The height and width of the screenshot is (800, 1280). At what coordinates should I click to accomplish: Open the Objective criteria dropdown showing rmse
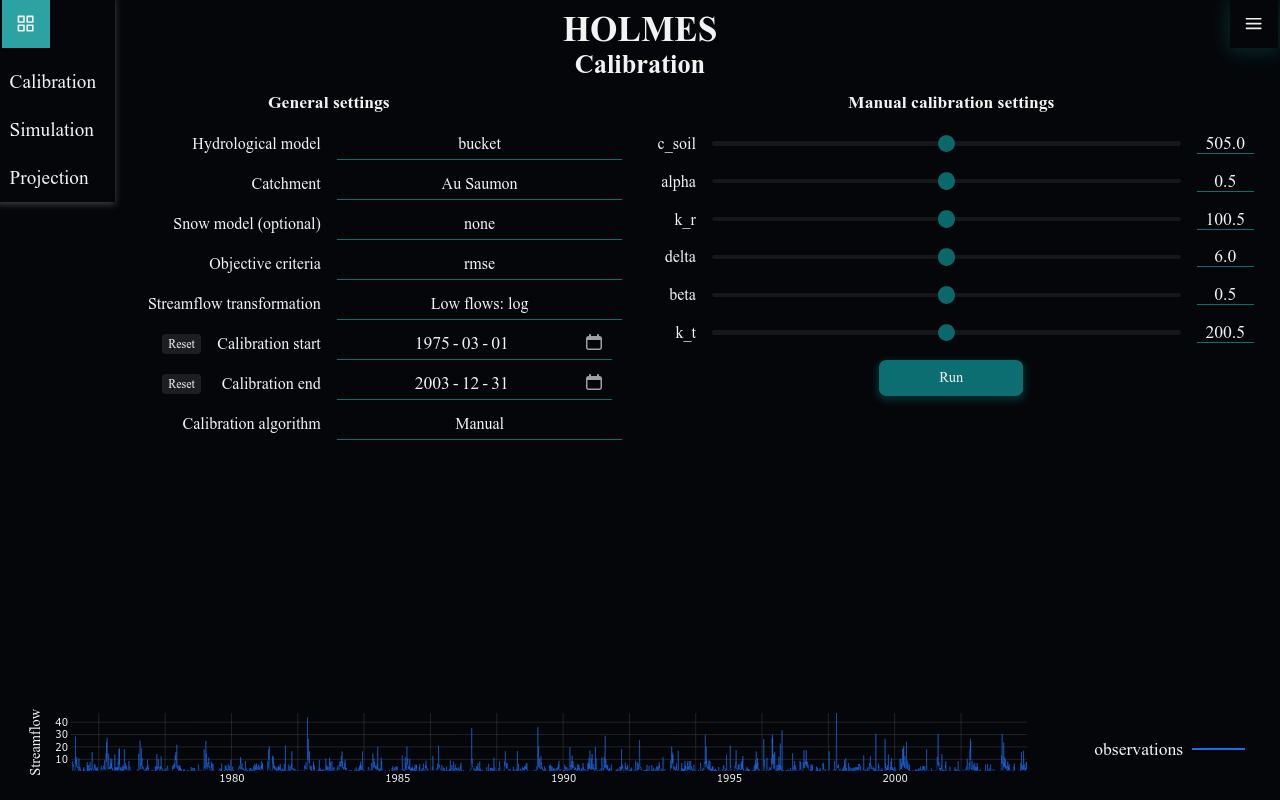click(x=479, y=263)
